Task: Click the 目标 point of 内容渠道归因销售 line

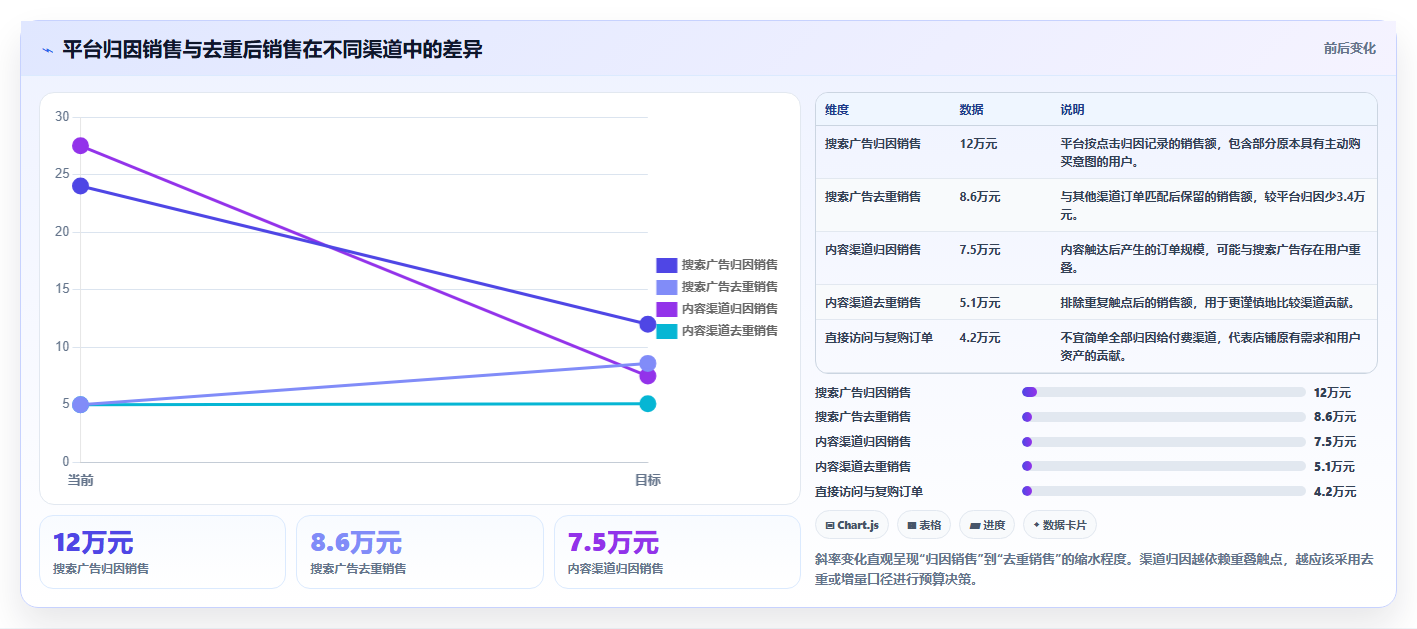Action: (x=647, y=376)
